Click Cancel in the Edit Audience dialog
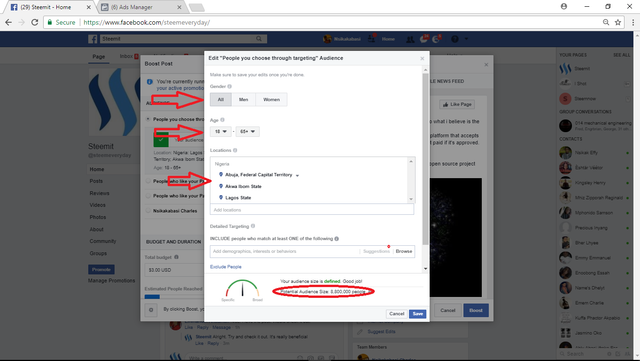The width and height of the screenshot is (640, 361). click(397, 314)
